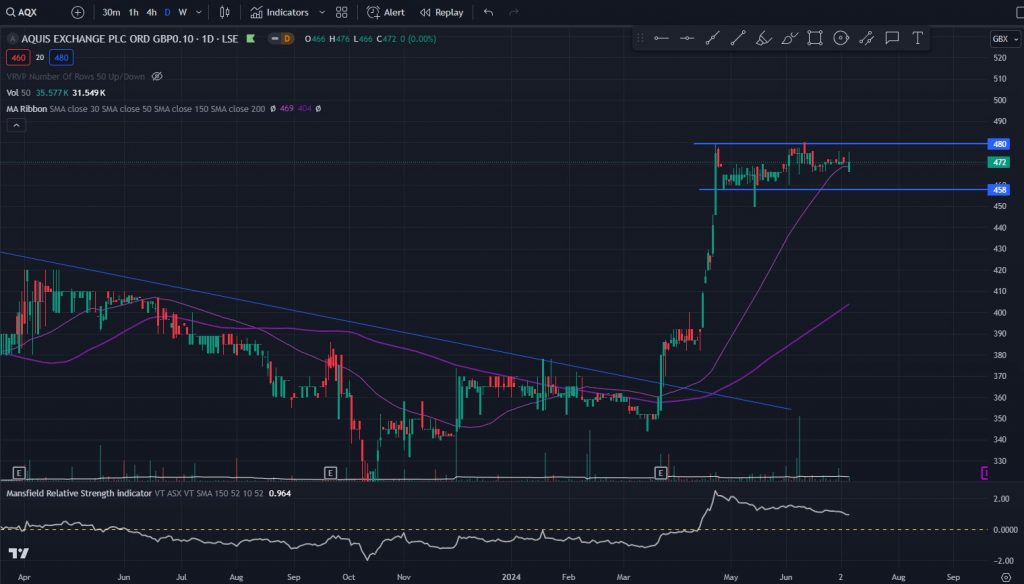Switch to the 30m timeframe
1024x584 pixels.
(111, 13)
